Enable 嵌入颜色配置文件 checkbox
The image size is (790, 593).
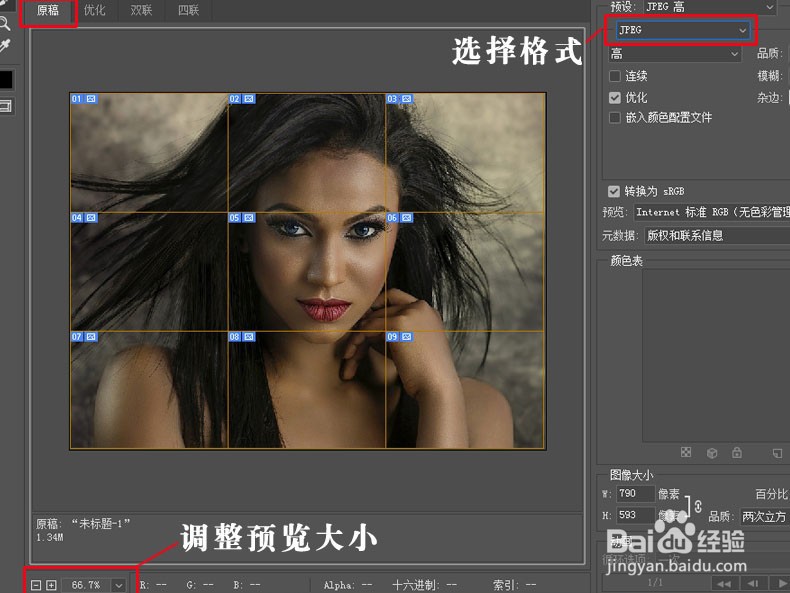pyautogui.click(x=615, y=117)
